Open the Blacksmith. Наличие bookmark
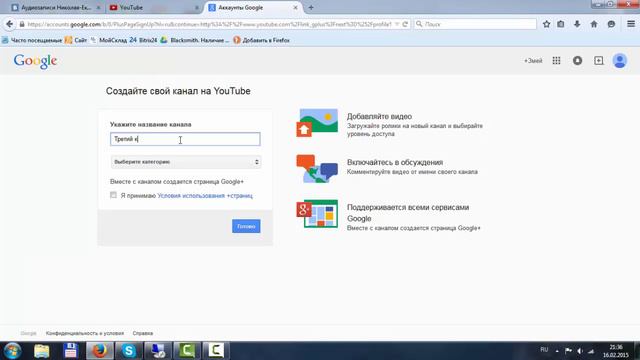This screenshot has width=640, height=360. click(x=195, y=40)
